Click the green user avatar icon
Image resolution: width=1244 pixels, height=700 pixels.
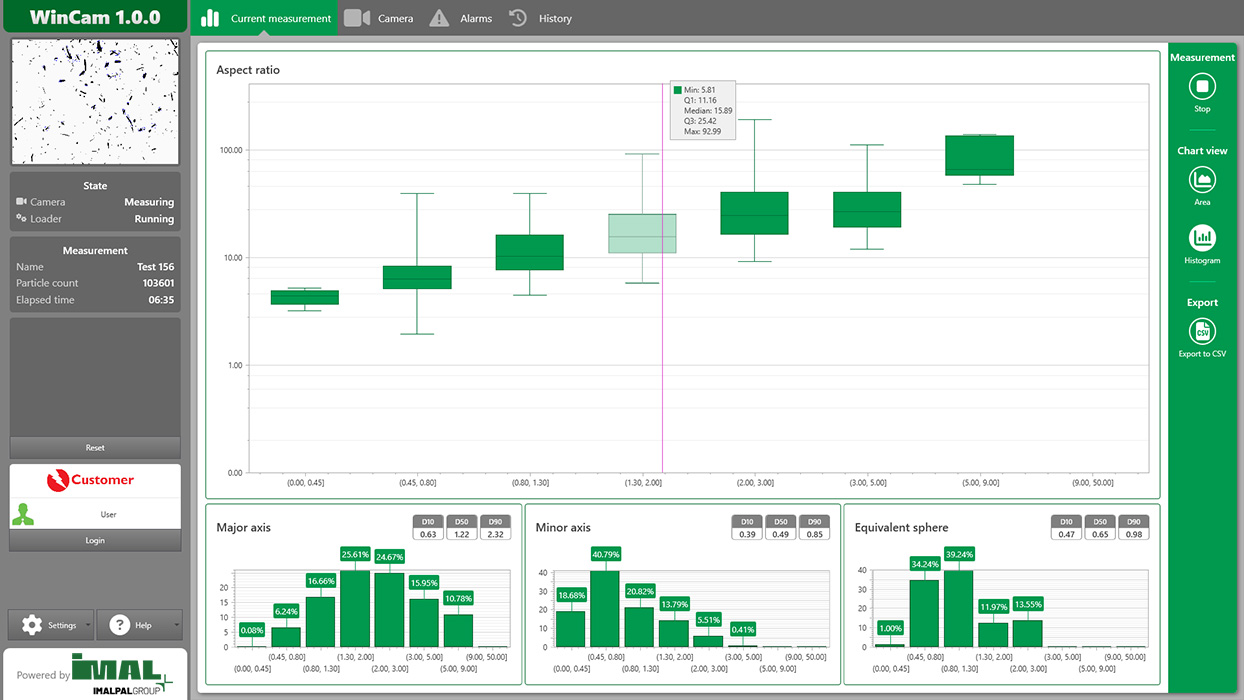click(x=23, y=514)
